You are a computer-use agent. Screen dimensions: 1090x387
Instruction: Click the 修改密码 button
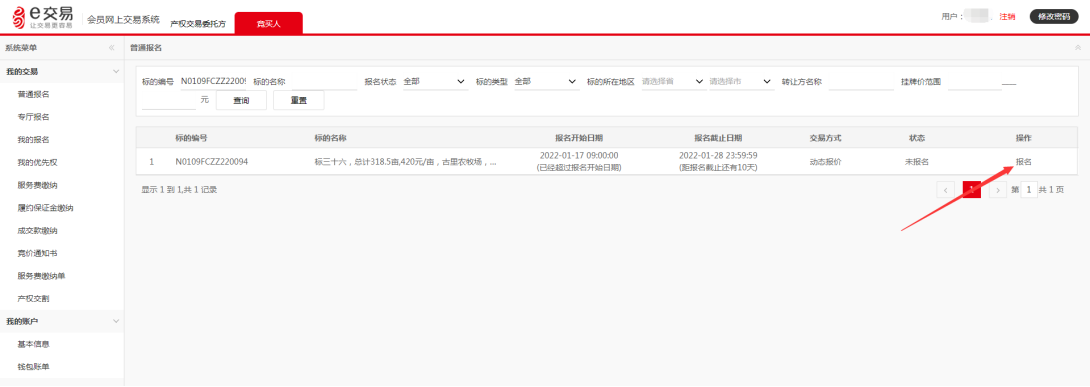[x=1054, y=17]
